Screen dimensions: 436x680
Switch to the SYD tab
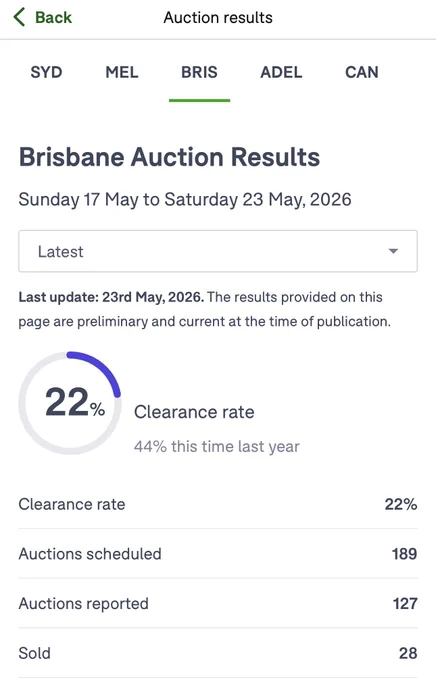click(46, 72)
